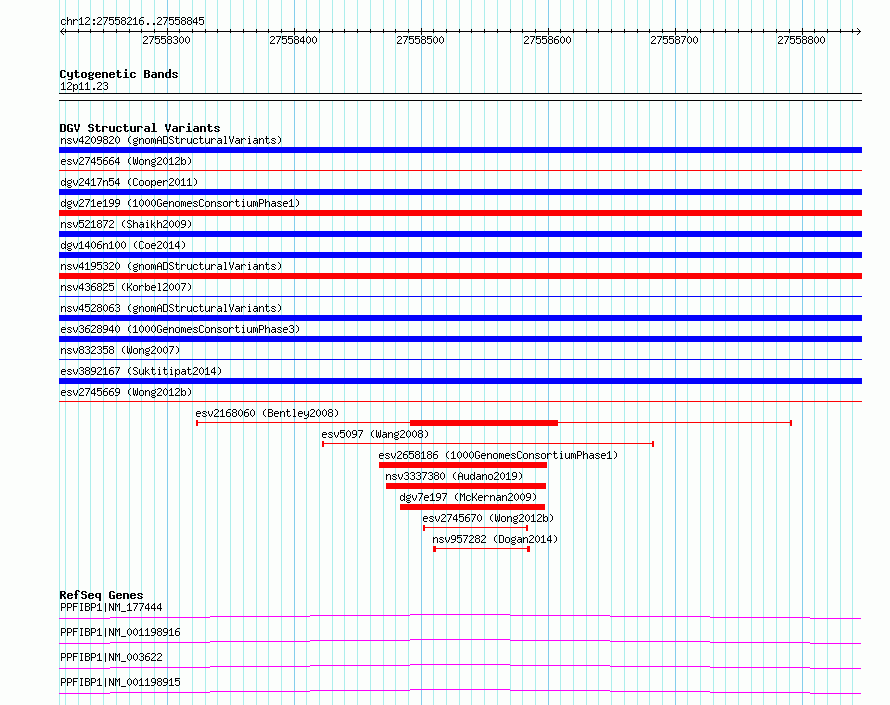Click nsv4195320 gnomAD red variant bar
The width and height of the screenshot is (890, 705).
pyautogui.click(x=460, y=276)
